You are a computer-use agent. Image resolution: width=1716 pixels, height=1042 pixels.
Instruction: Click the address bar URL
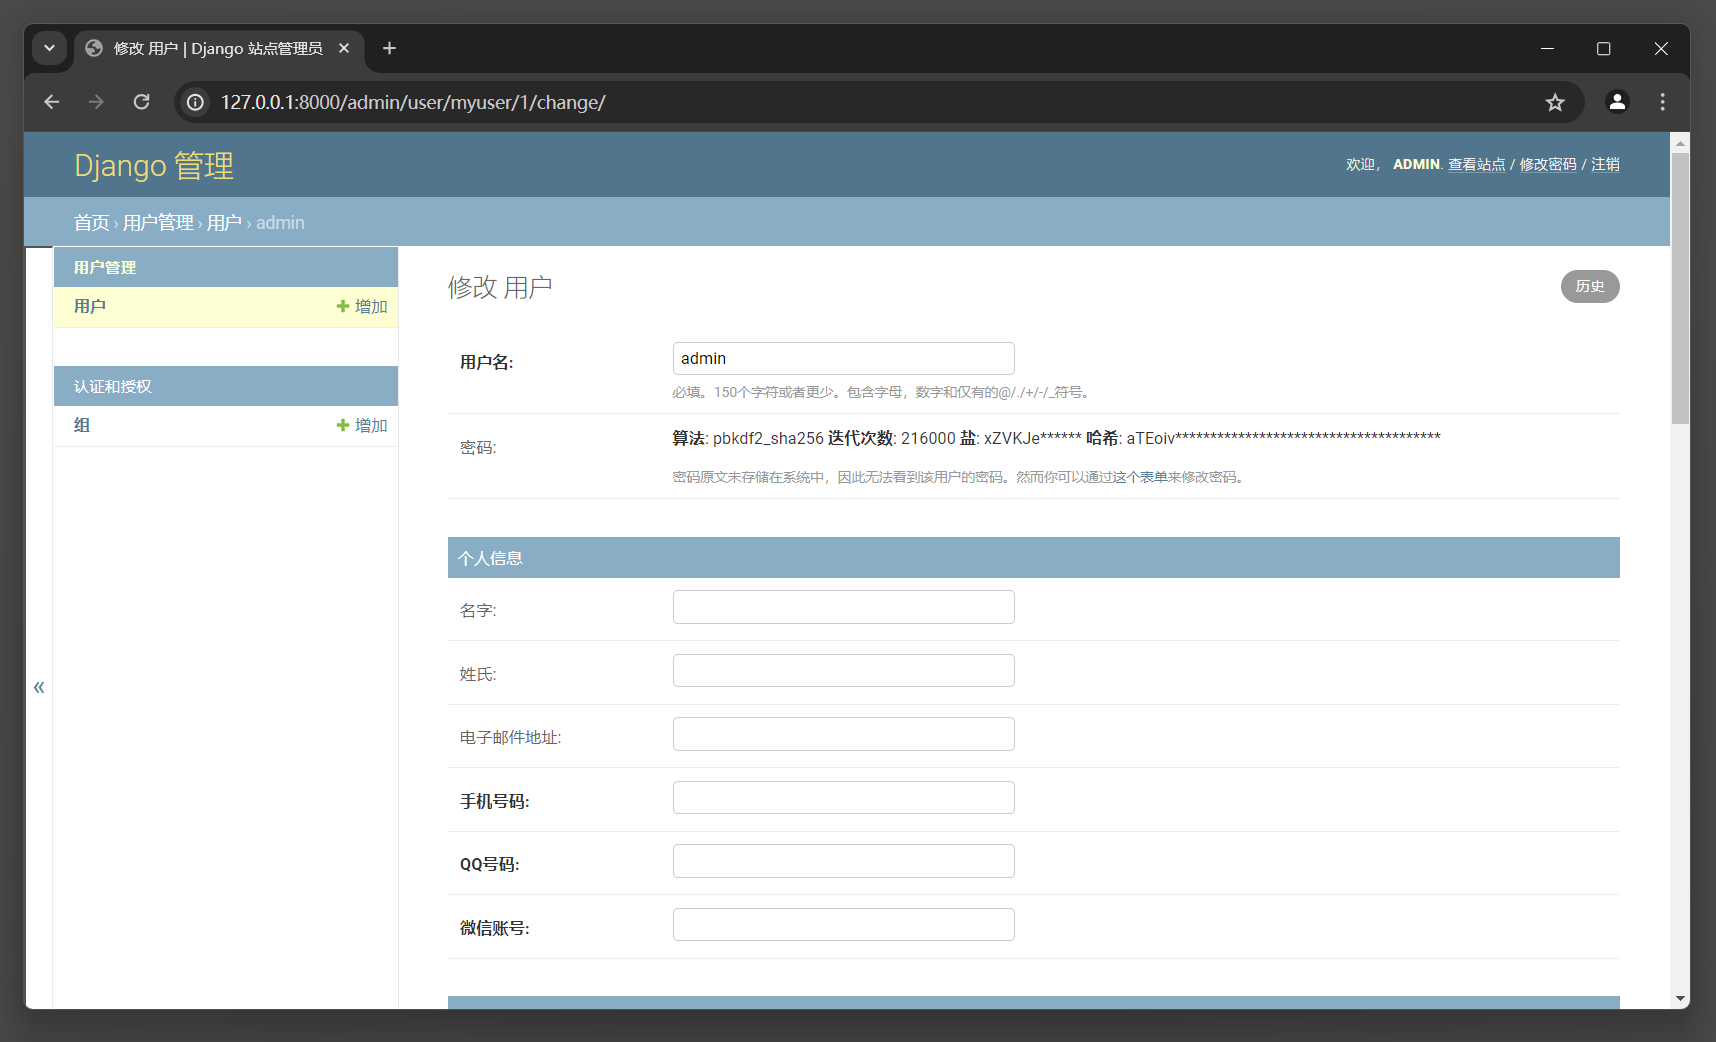coord(413,102)
